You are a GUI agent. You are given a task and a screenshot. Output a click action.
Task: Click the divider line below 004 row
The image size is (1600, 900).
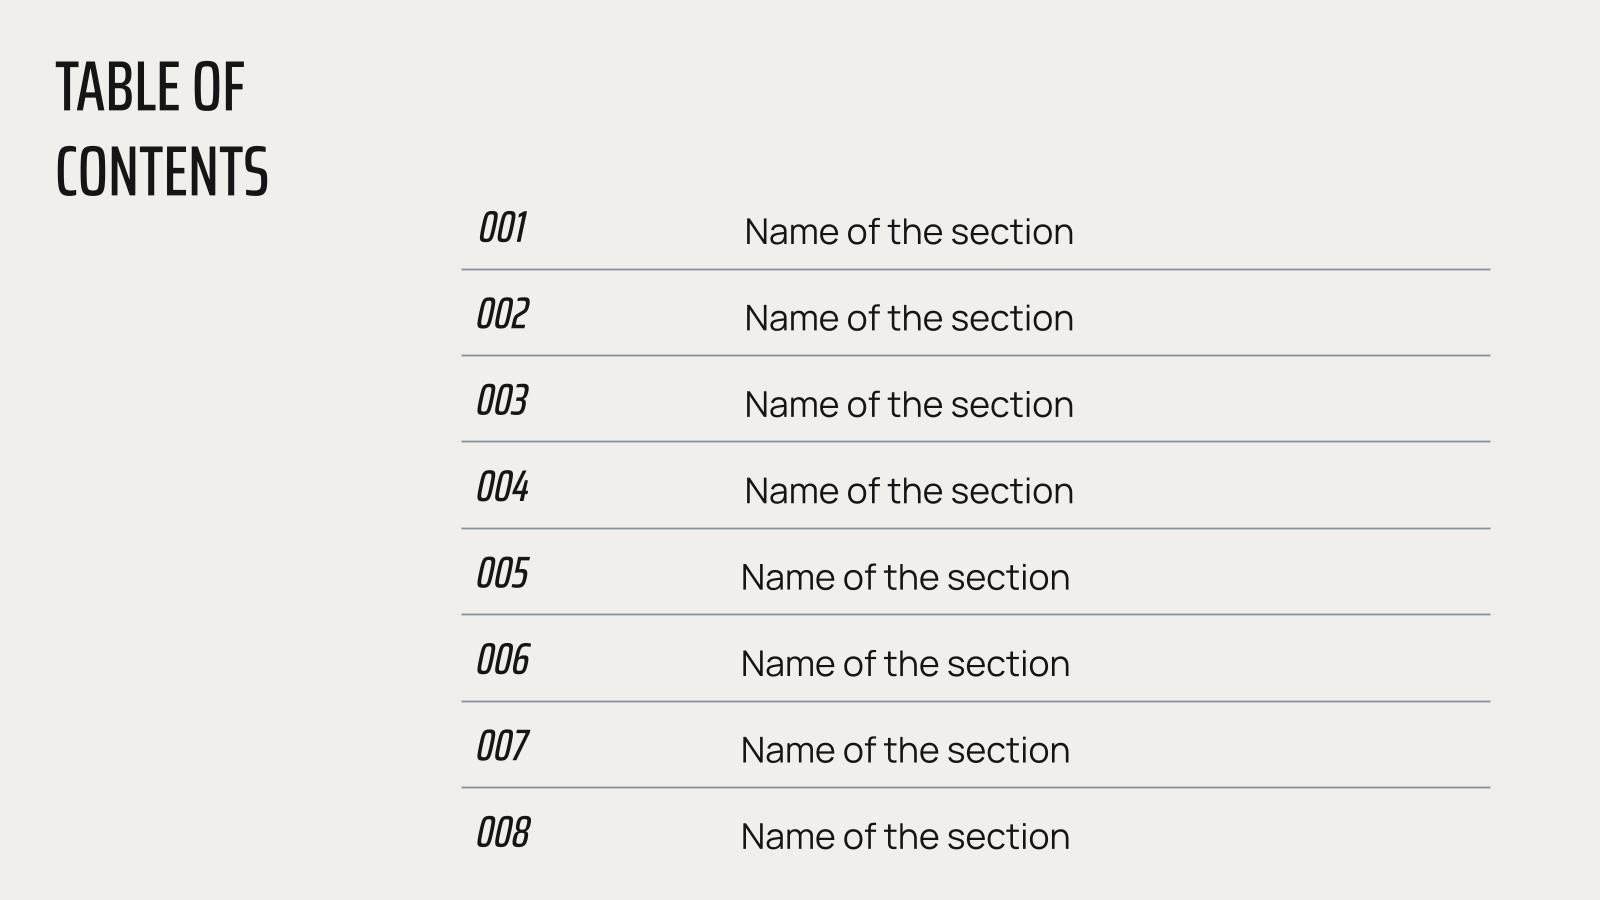pos(975,528)
